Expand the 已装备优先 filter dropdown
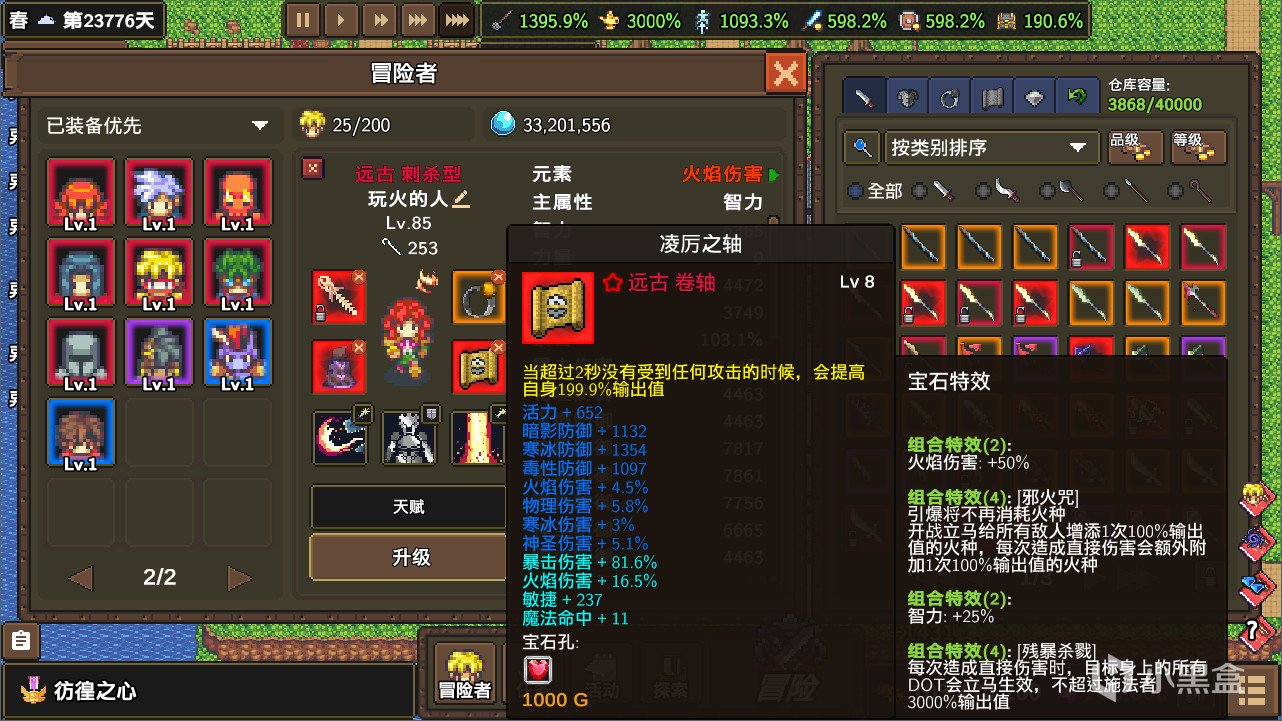The image size is (1282, 721). 157,126
